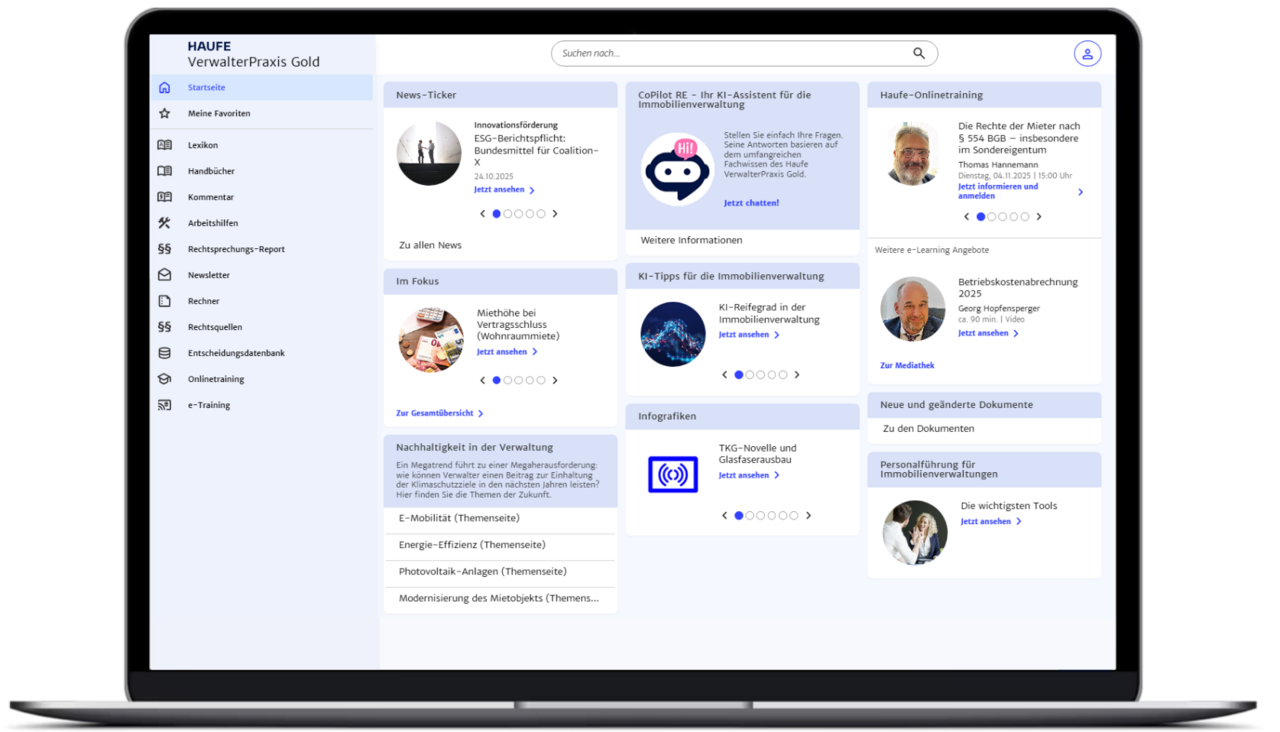The image size is (1280, 732).
Task: Open Meine Favoriten star icon
Action: tap(165, 114)
